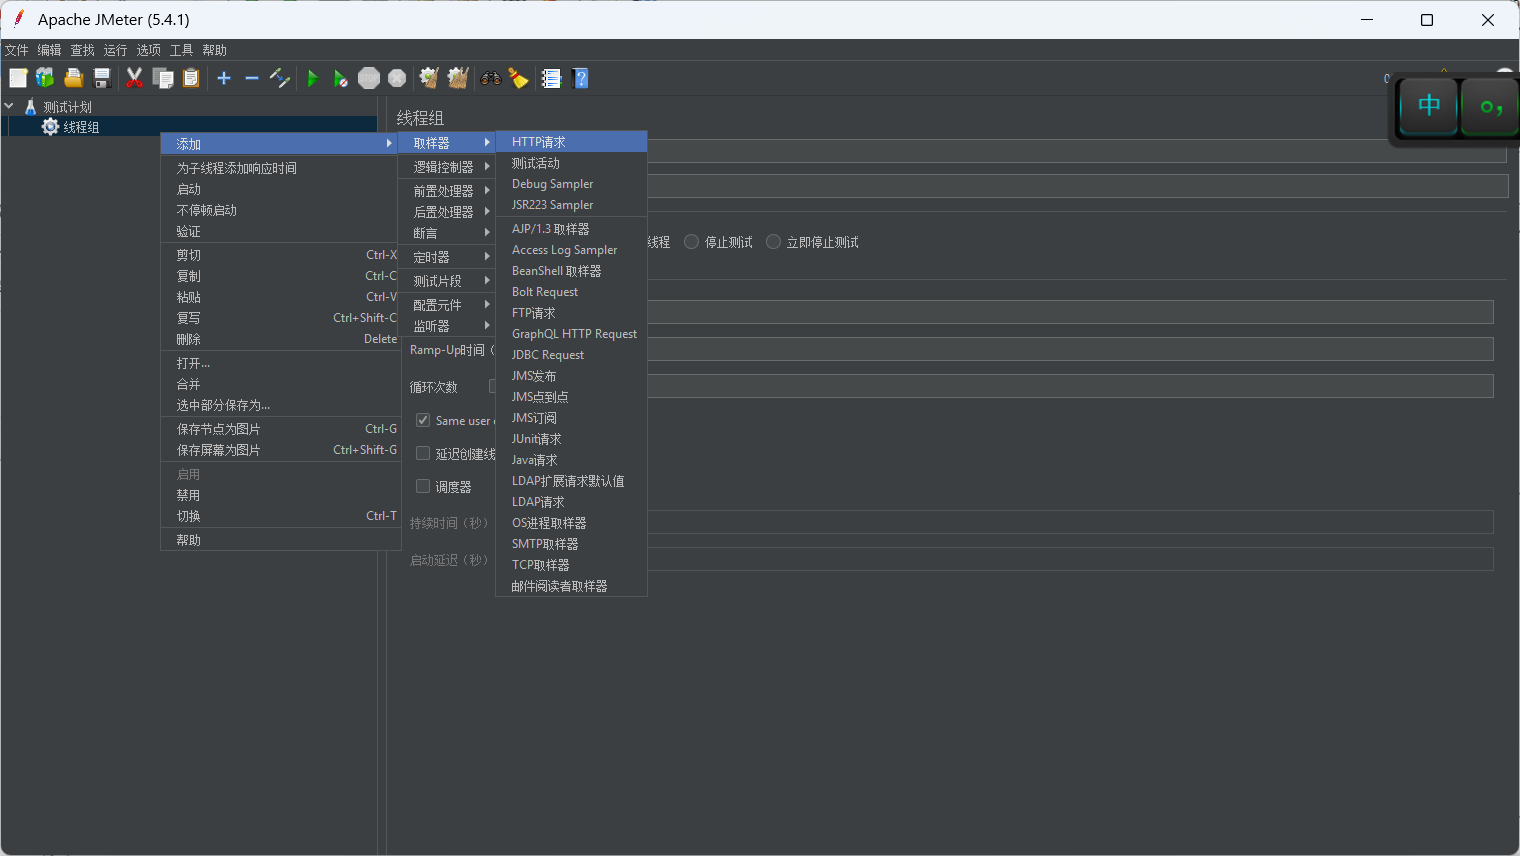
Task: Toggle the Same user checkbox
Action: tap(423, 420)
